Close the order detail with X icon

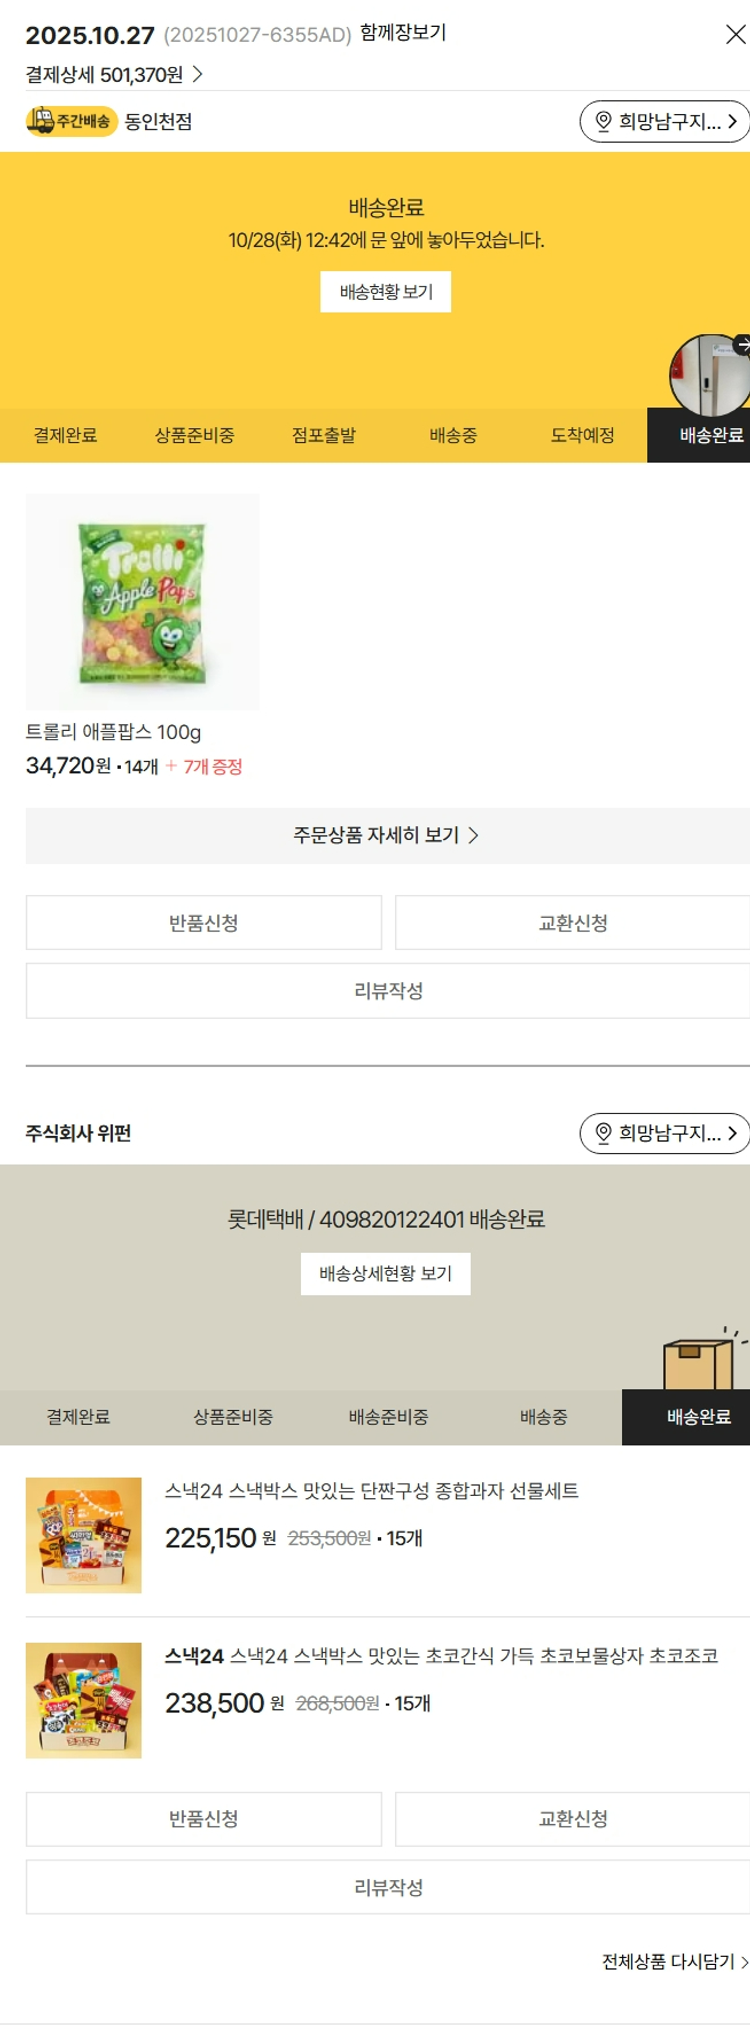(735, 35)
